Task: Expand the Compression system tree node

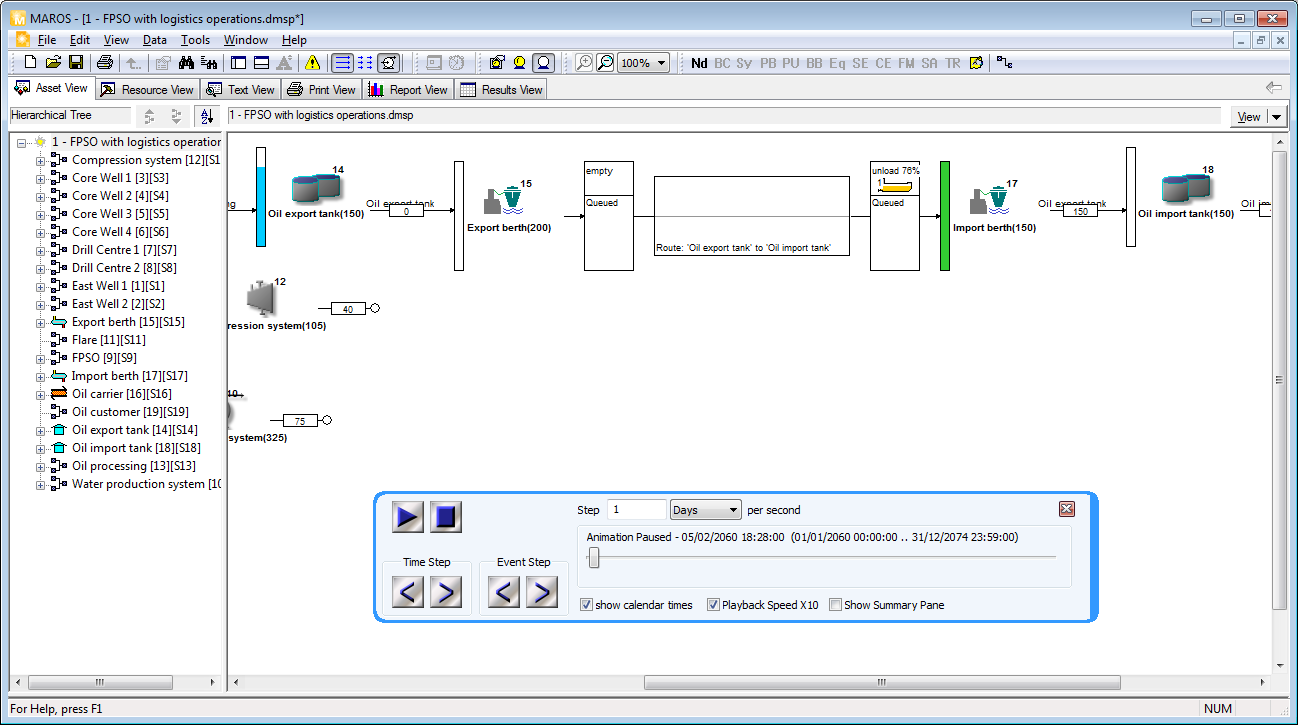Action: click(x=41, y=160)
